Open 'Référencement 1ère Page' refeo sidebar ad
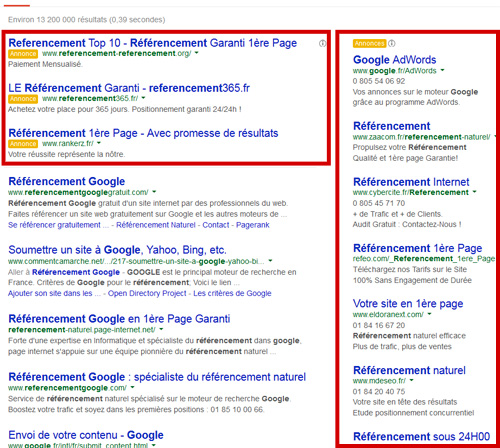The width and height of the screenshot is (500, 448). coord(418,248)
